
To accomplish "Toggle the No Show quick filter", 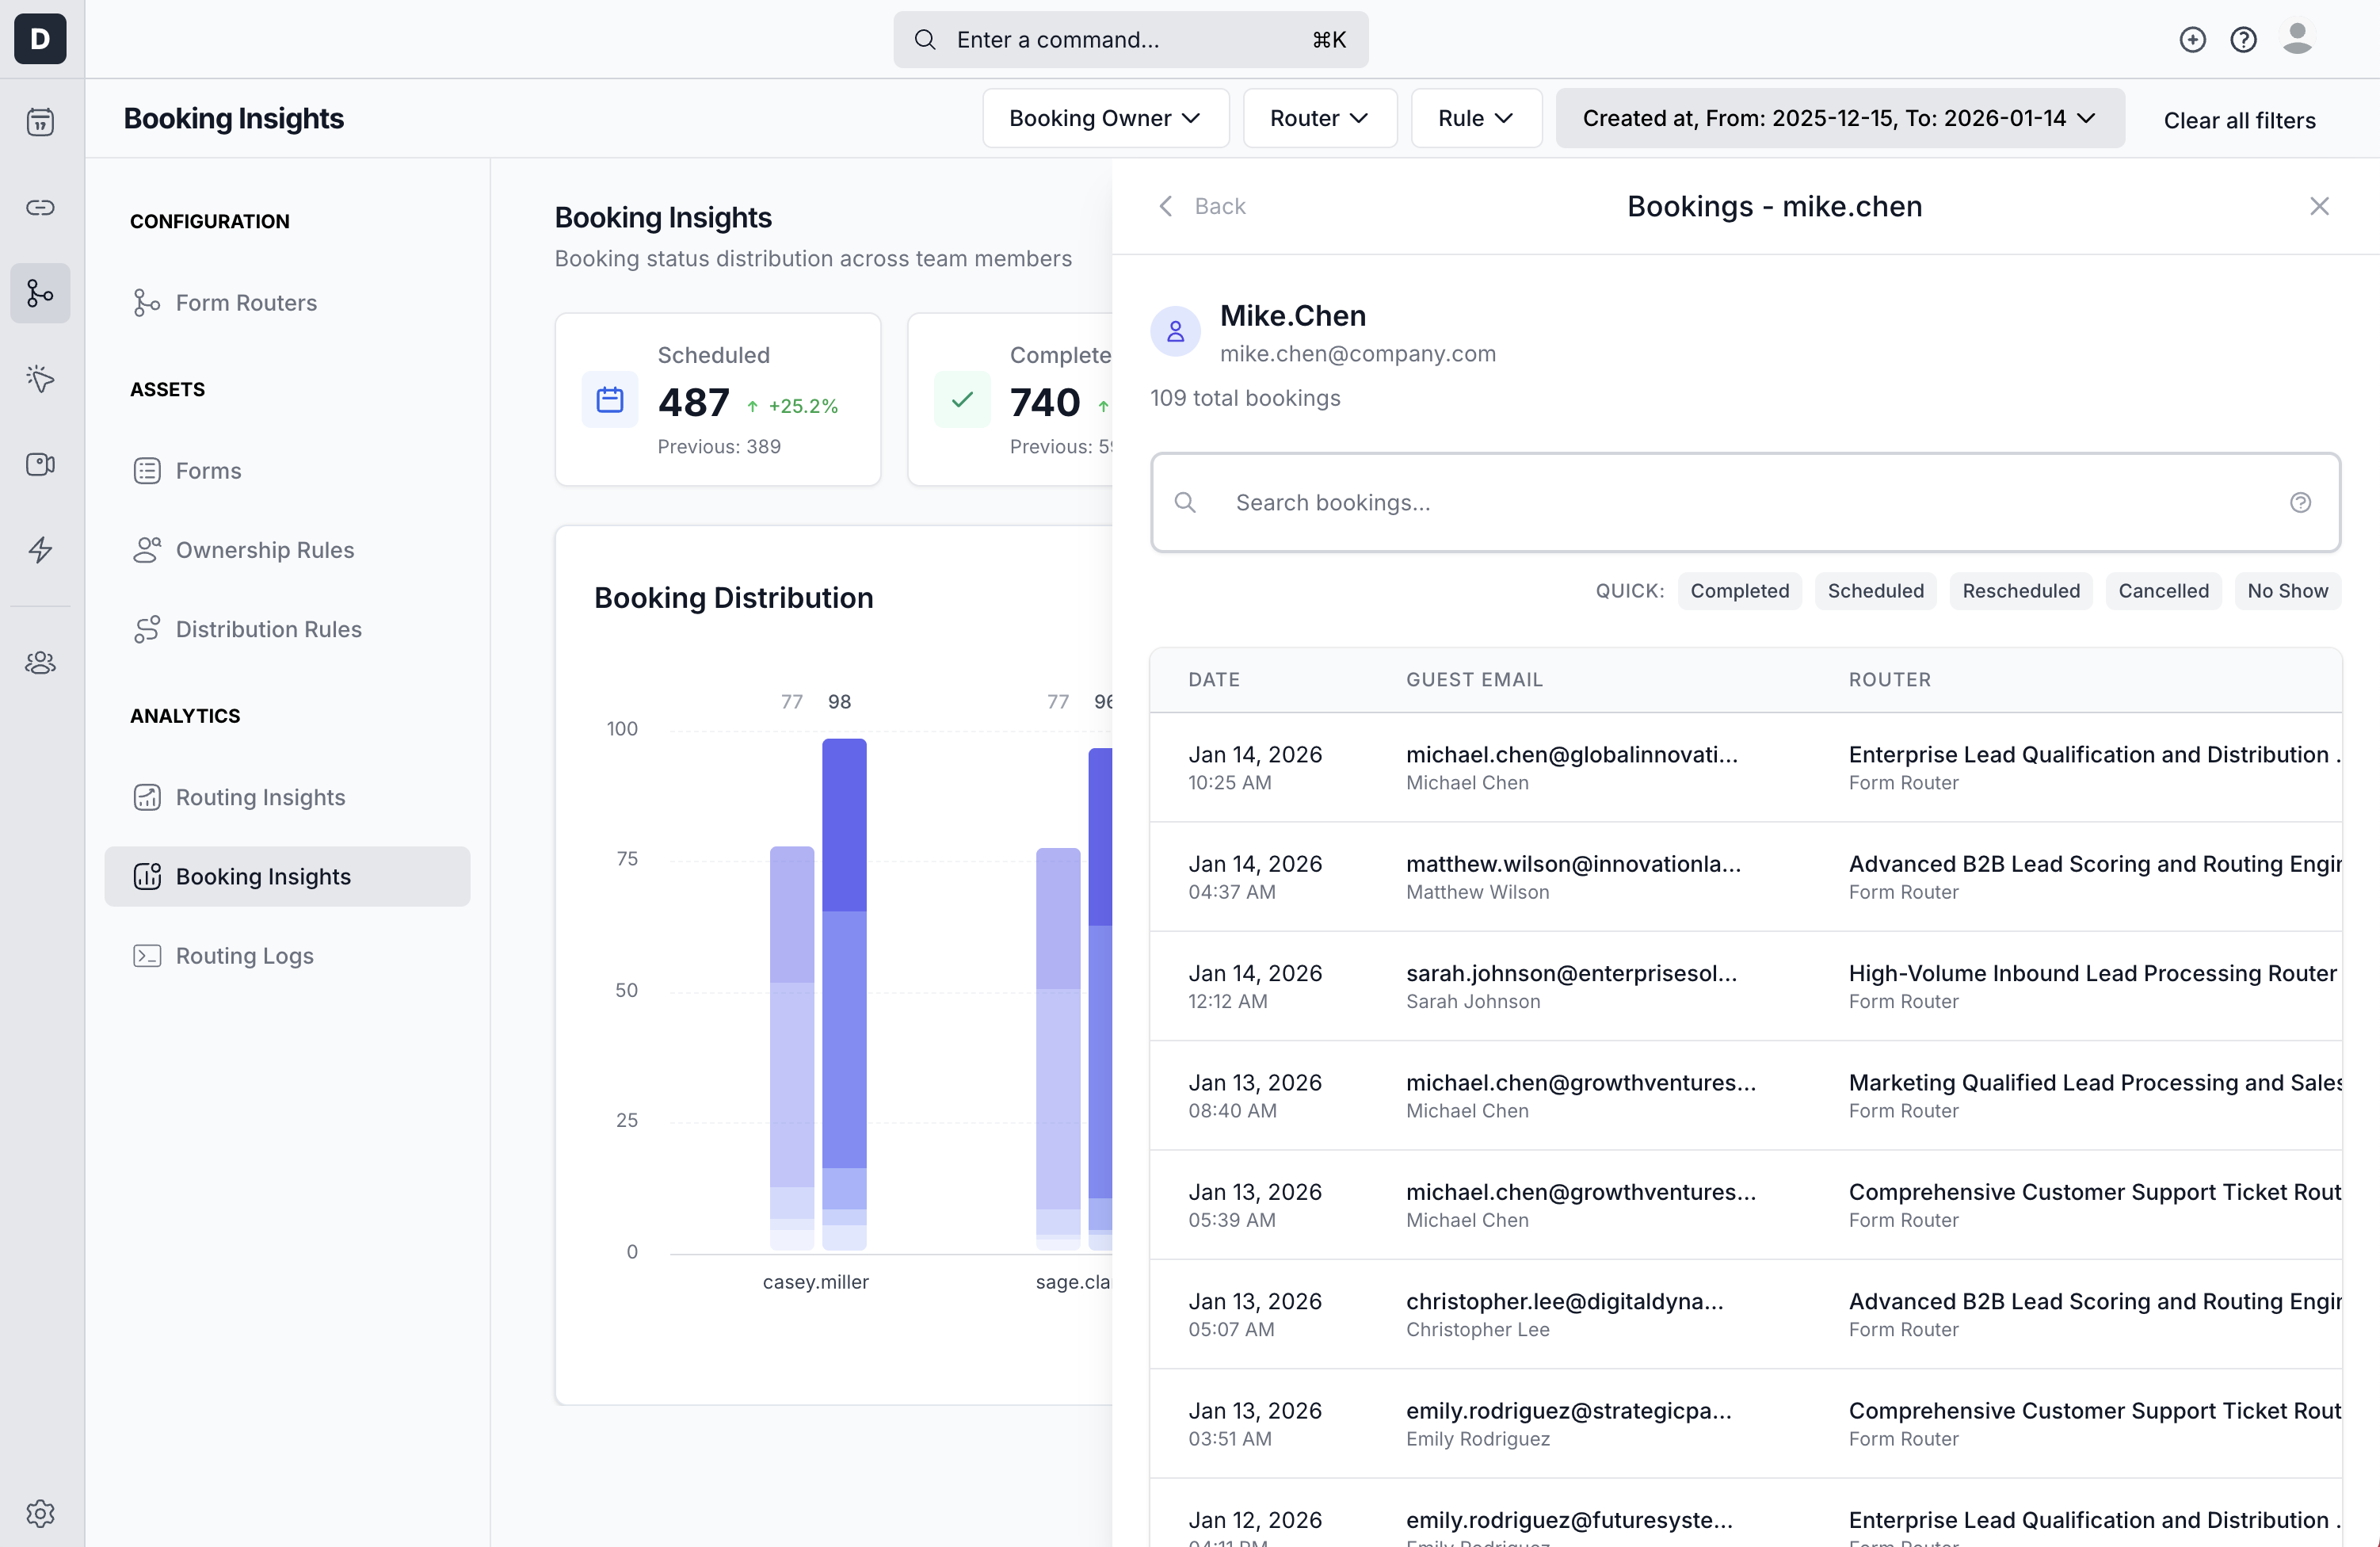I will click(2287, 591).
